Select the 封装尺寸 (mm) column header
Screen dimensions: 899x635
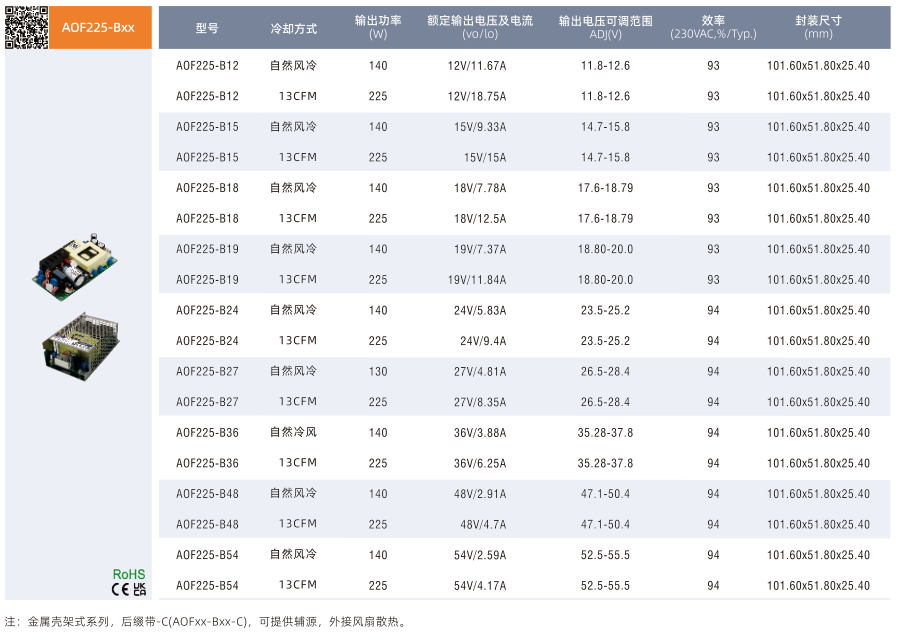[817, 27]
